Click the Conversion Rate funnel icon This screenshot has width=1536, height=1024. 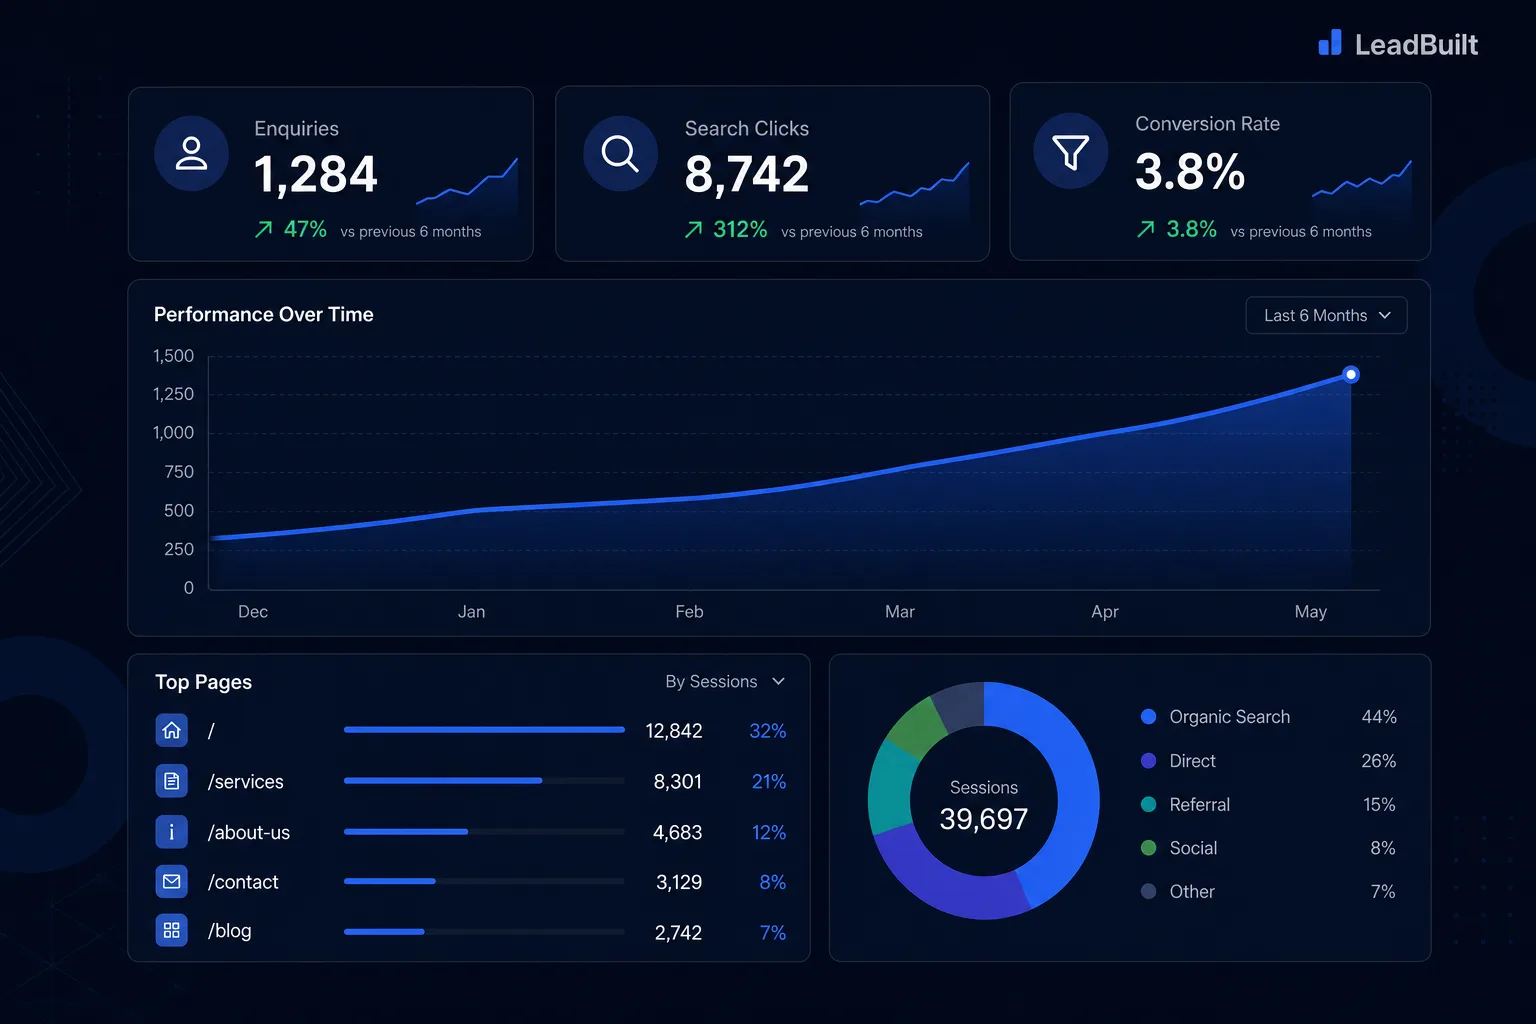pos(1070,151)
